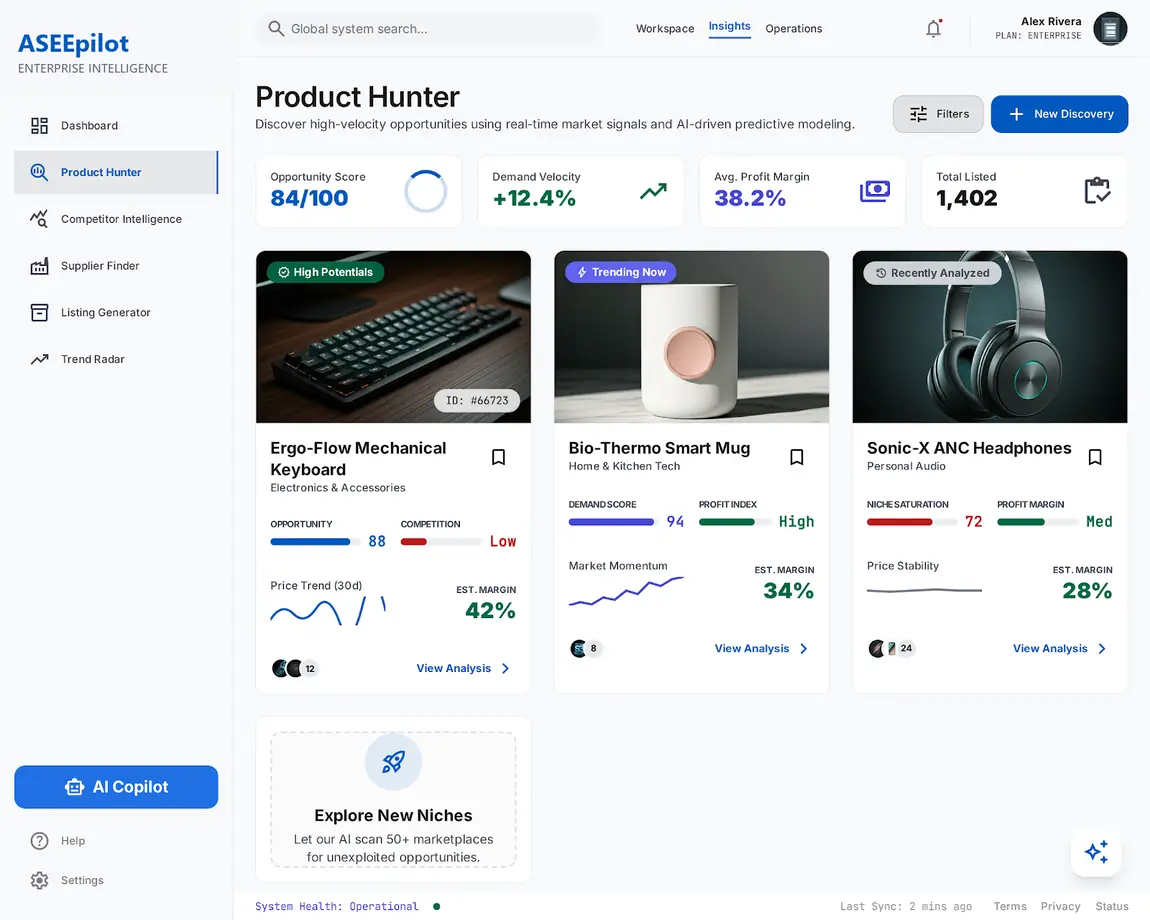
Task: Click the Product Hunter magnifier icon
Action: (x=40, y=172)
